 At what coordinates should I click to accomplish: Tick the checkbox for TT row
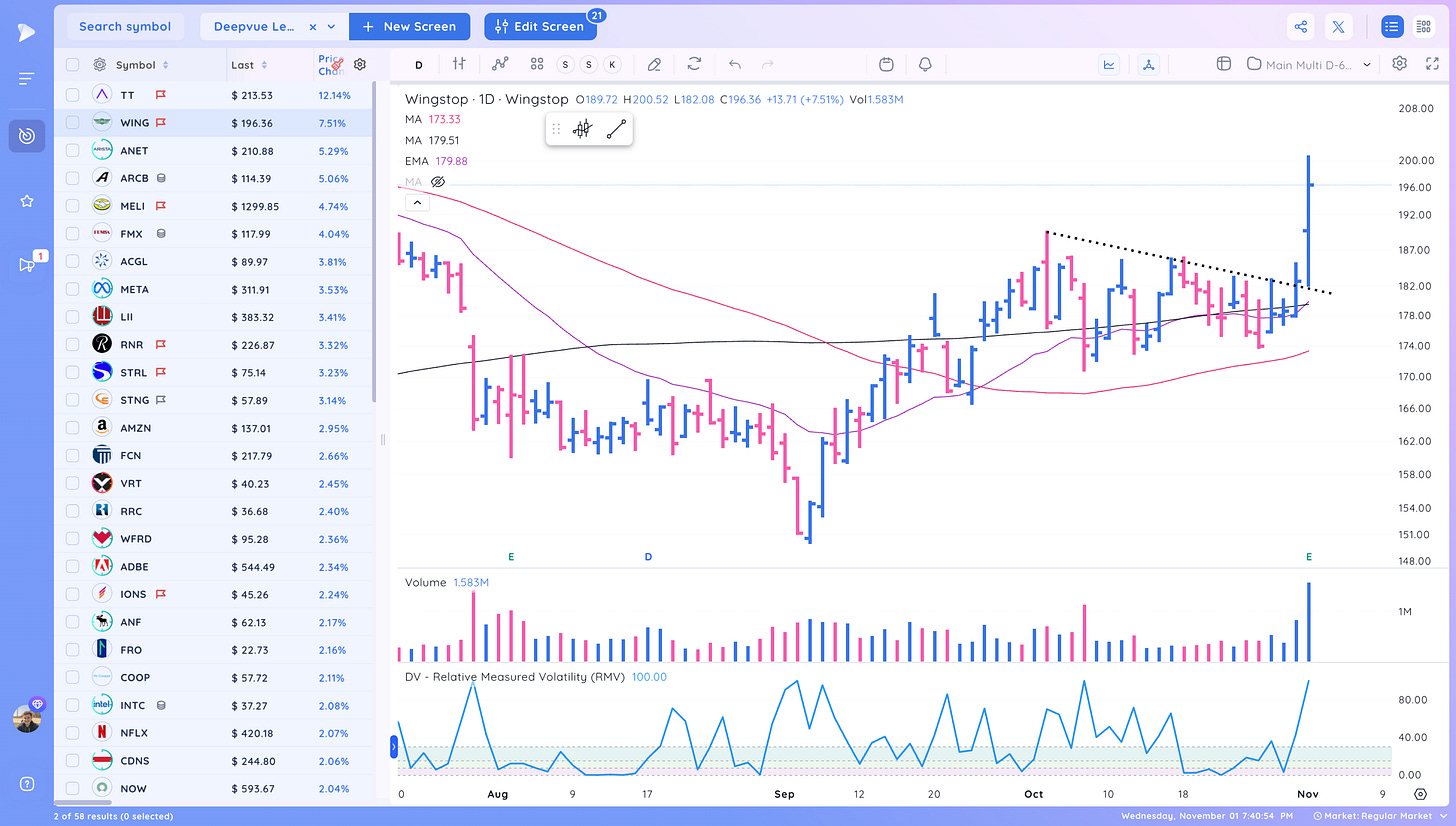click(x=72, y=95)
